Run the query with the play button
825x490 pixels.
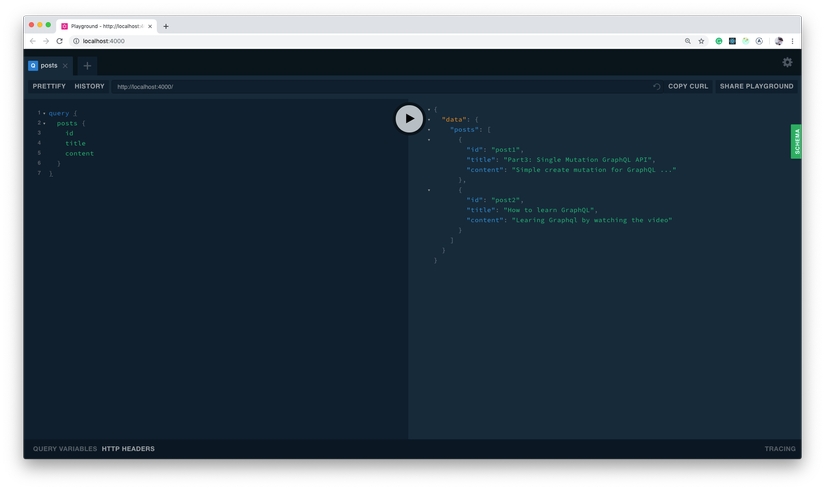tap(409, 119)
